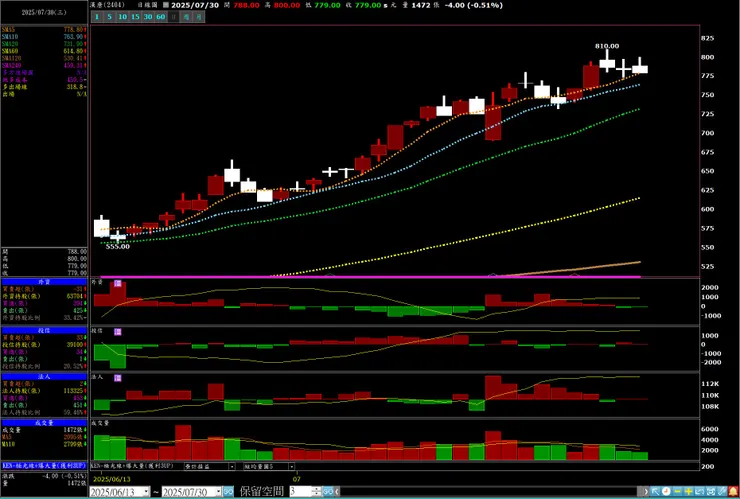Click the GO button after date range
Viewport: 740px width, 499px height.
point(228,491)
